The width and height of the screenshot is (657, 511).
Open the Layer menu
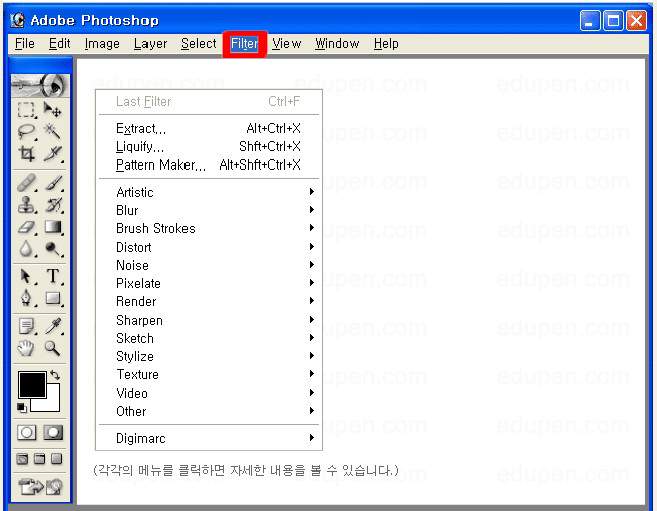tap(150, 44)
